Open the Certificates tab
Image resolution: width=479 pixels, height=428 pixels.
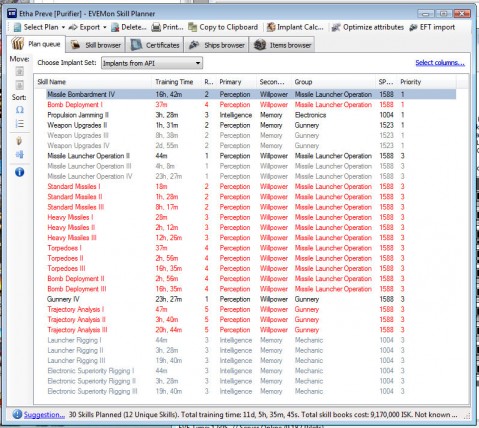coord(155,45)
